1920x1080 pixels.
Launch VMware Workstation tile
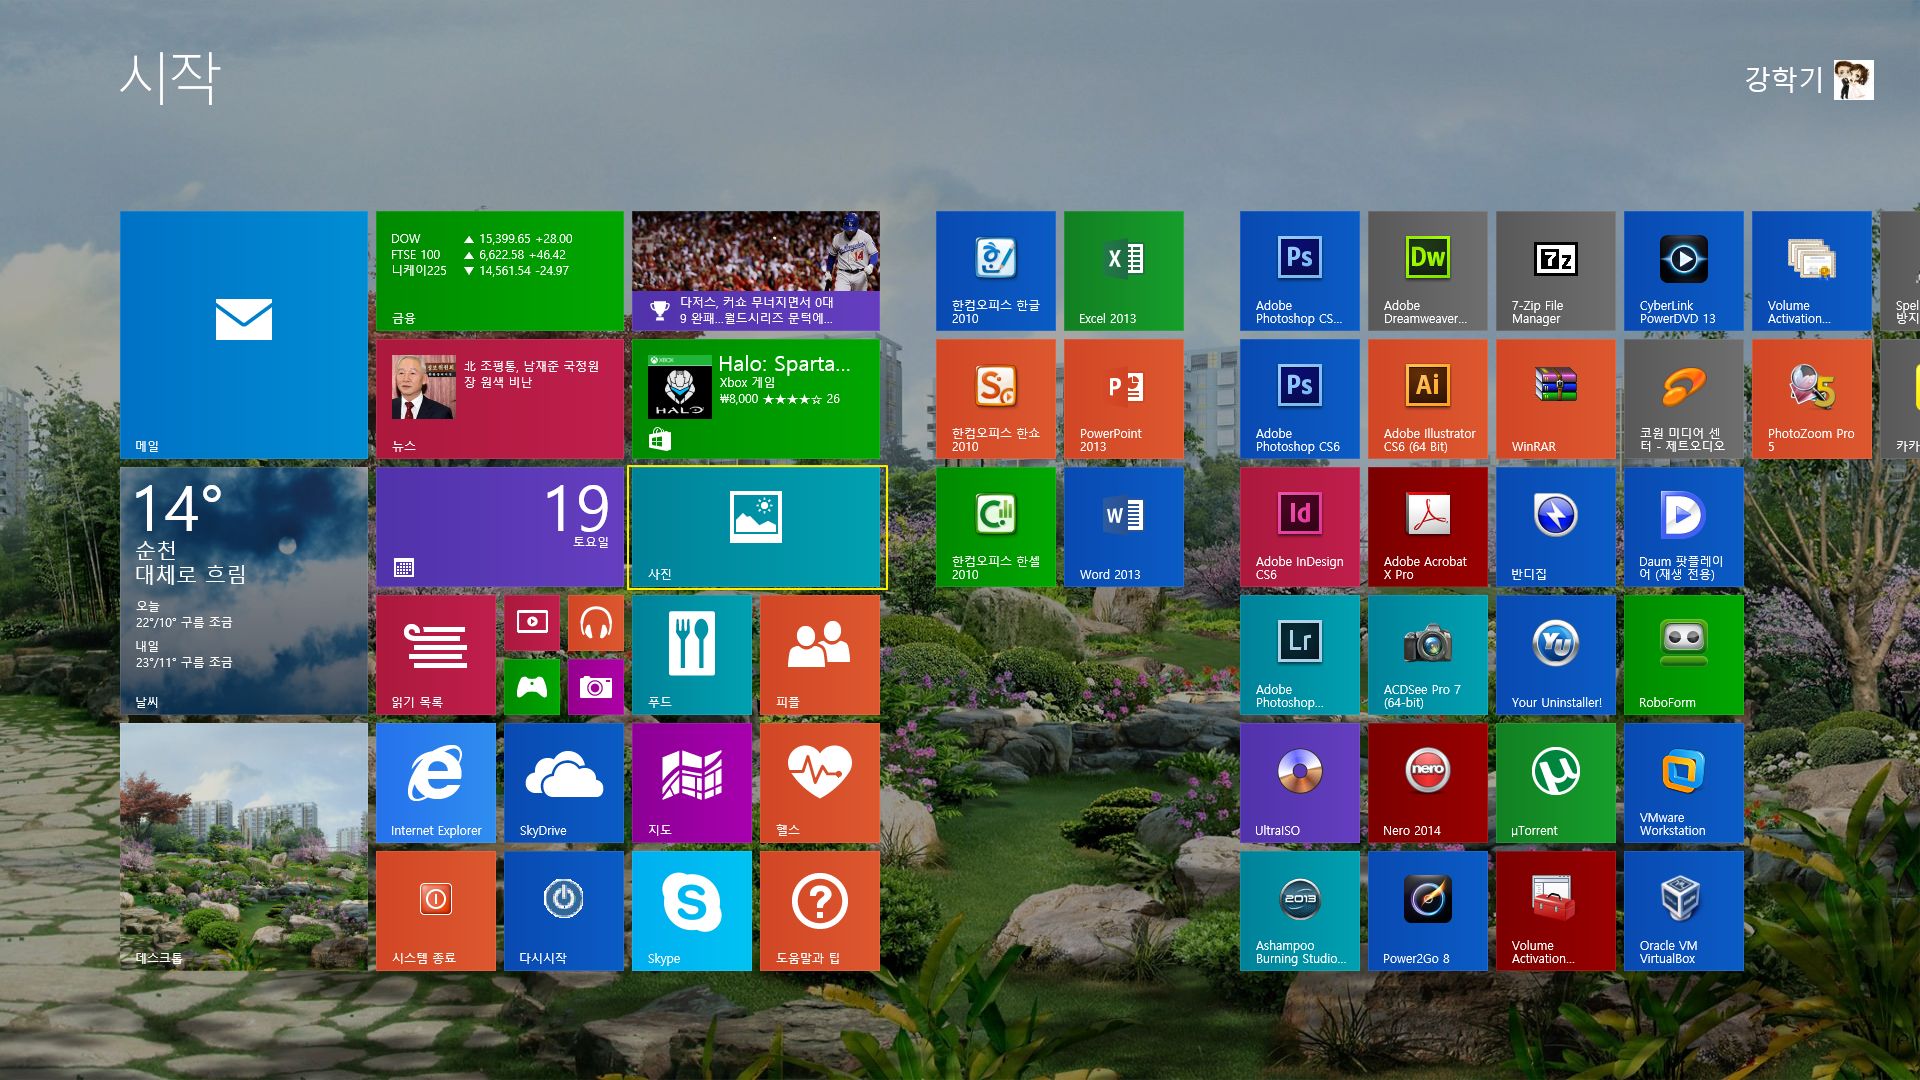[x=1684, y=783]
